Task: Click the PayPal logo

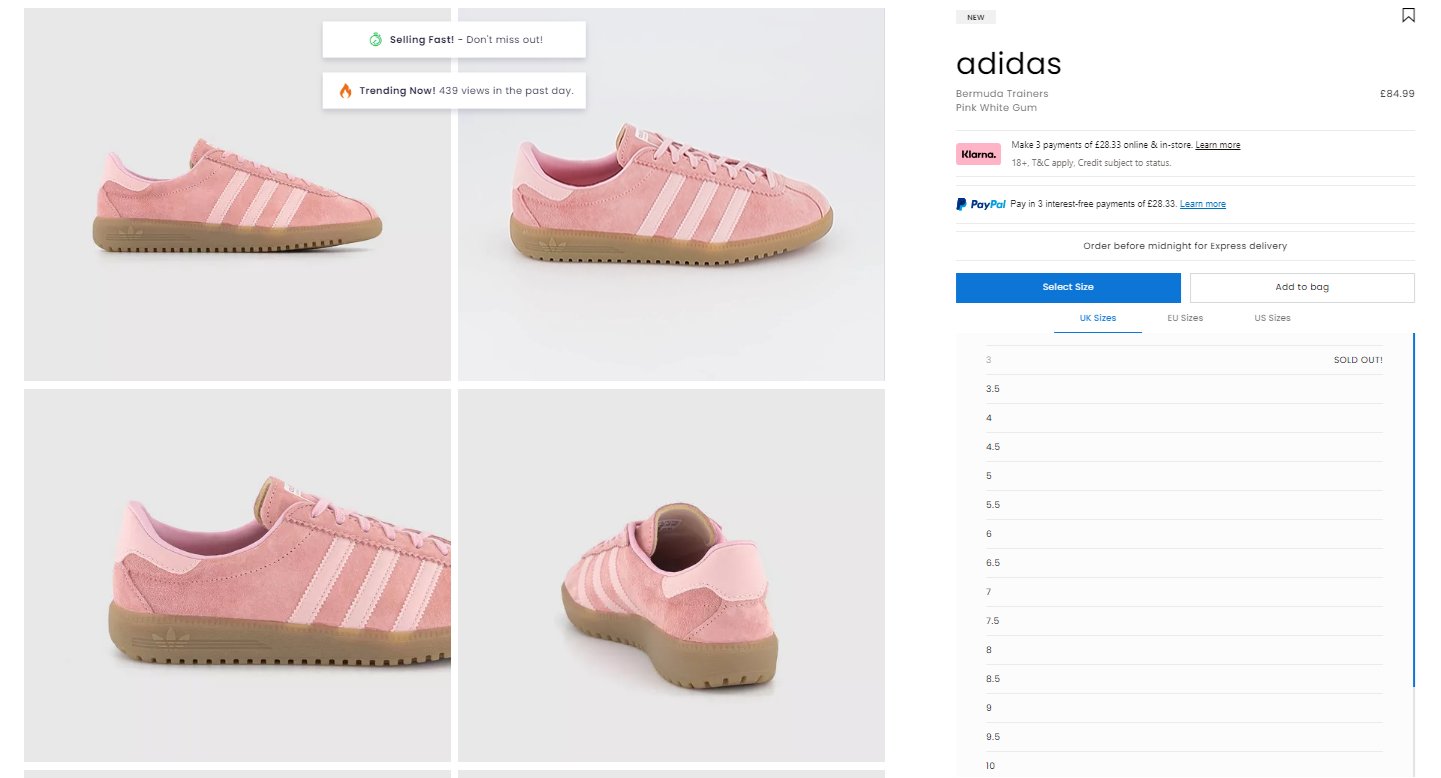Action: pos(981,204)
